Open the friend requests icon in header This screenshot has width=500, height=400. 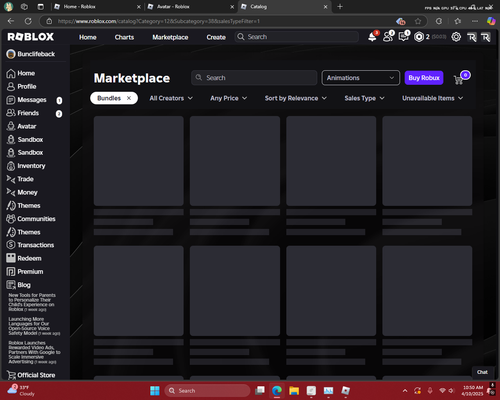coord(388,37)
